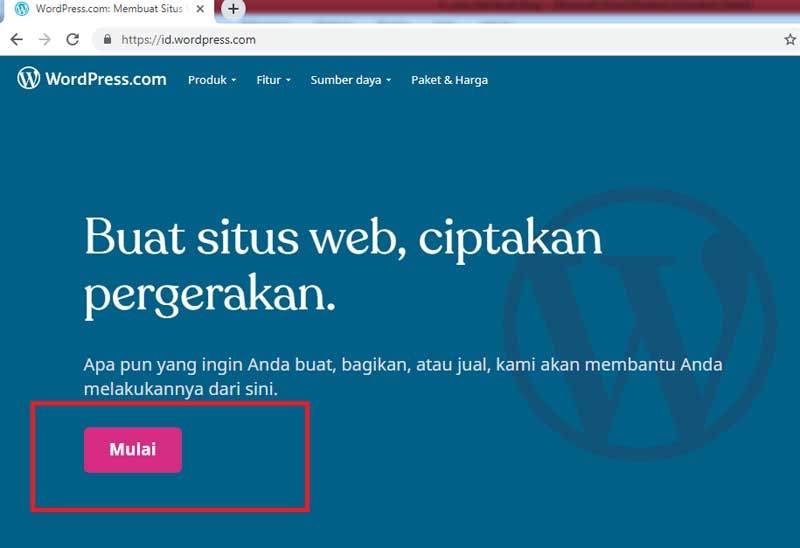Bookmark this page with the star icon
Screen dimensions: 800x548
pyautogui.click(x=790, y=39)
